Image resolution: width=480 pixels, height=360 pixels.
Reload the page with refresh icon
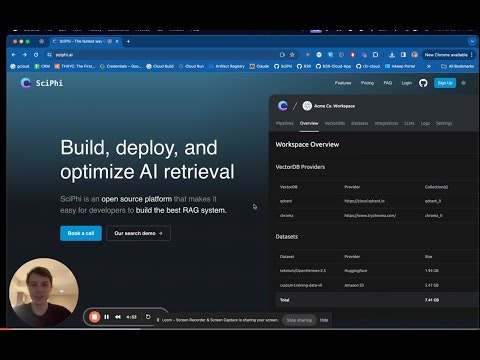click(36, 55)
